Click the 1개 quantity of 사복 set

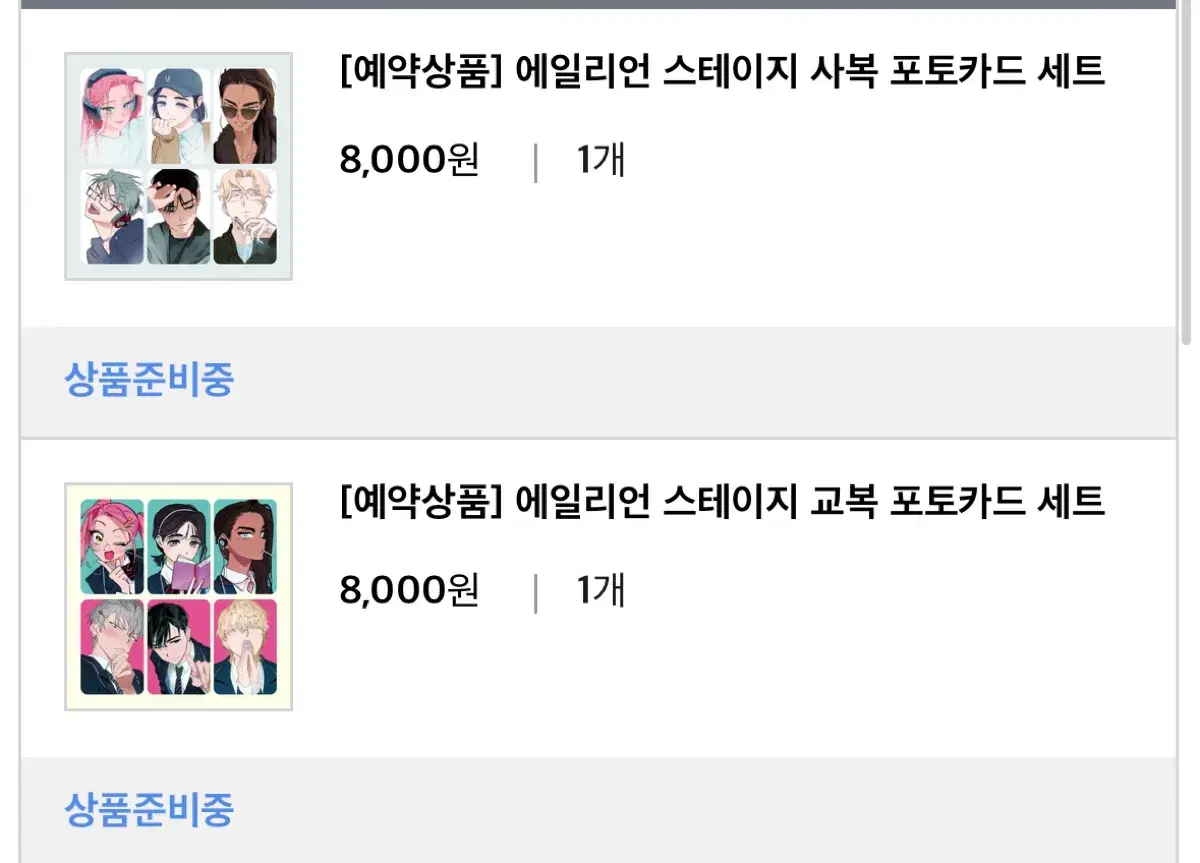pos(601,160)
